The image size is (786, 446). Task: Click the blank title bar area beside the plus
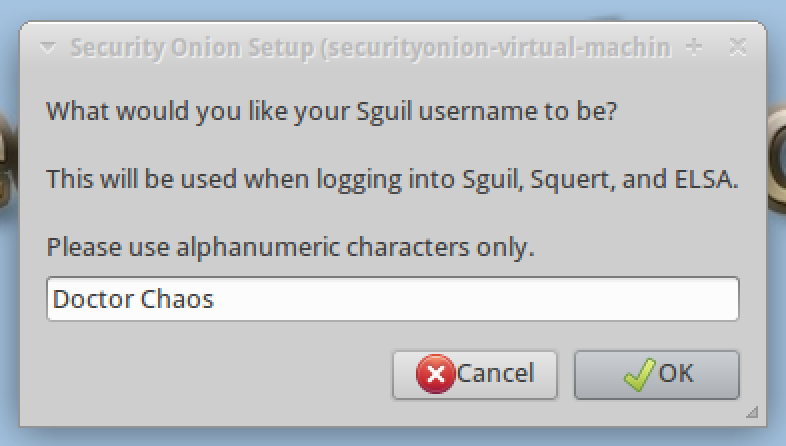point(715,47)
